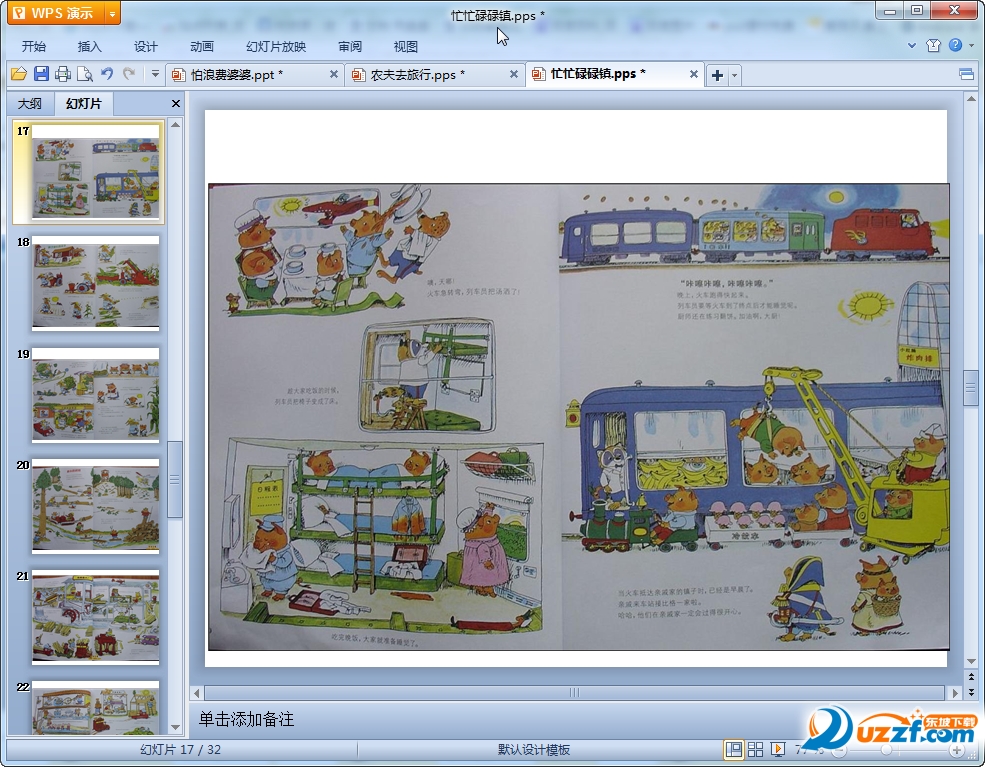Save the presentation with the disk icon
Screen dimensions: 985x767
(41, 74)
